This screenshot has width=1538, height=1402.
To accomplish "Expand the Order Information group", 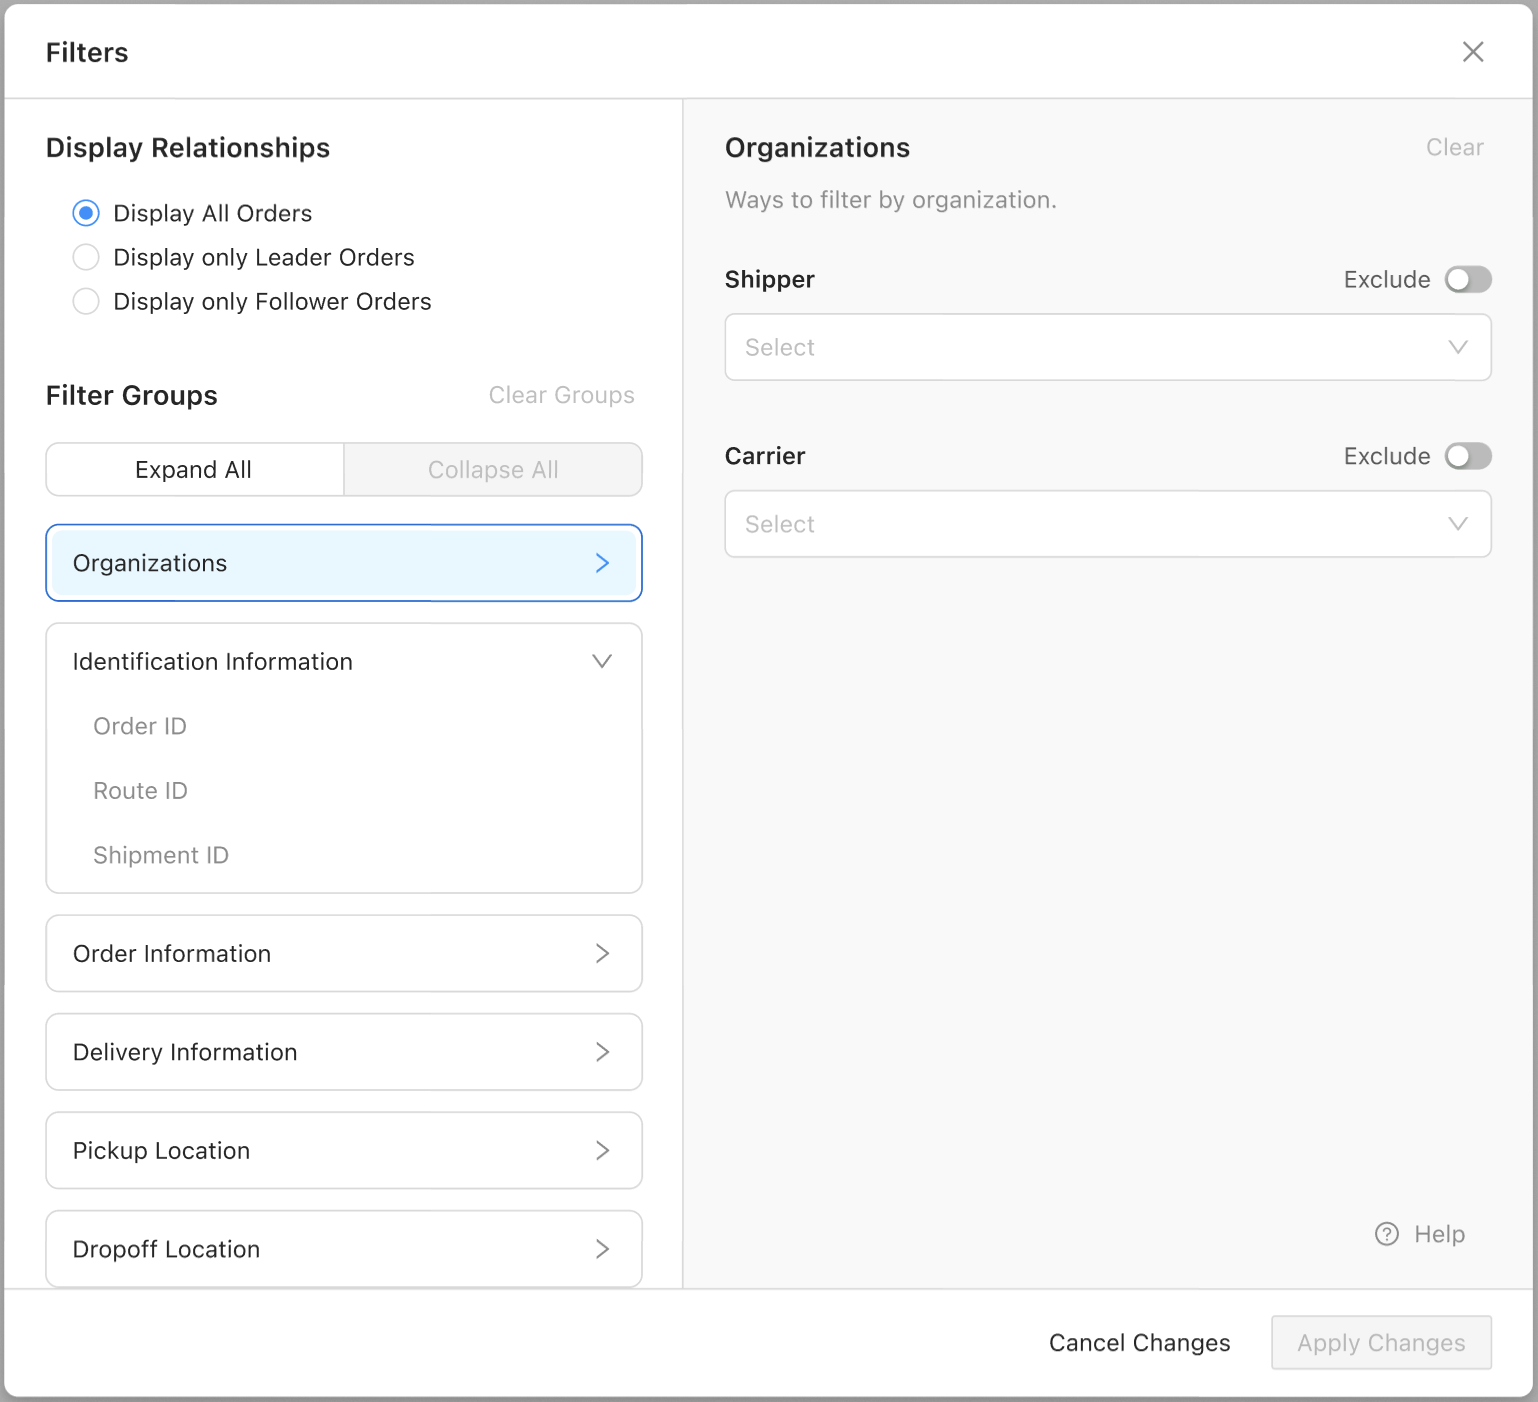I will [x=343, y=953].
